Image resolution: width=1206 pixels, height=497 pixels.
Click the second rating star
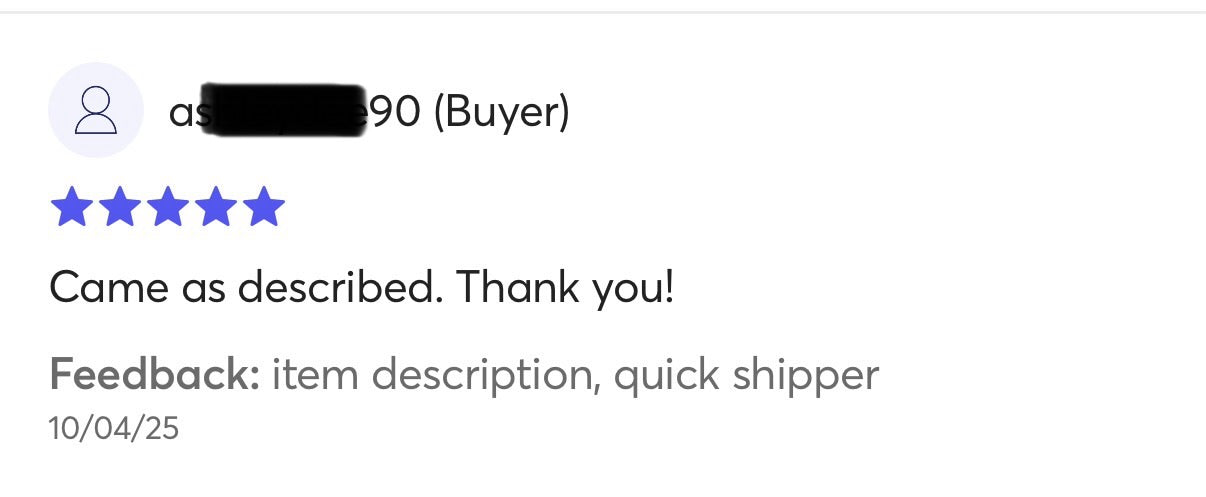tap(119, 207)
